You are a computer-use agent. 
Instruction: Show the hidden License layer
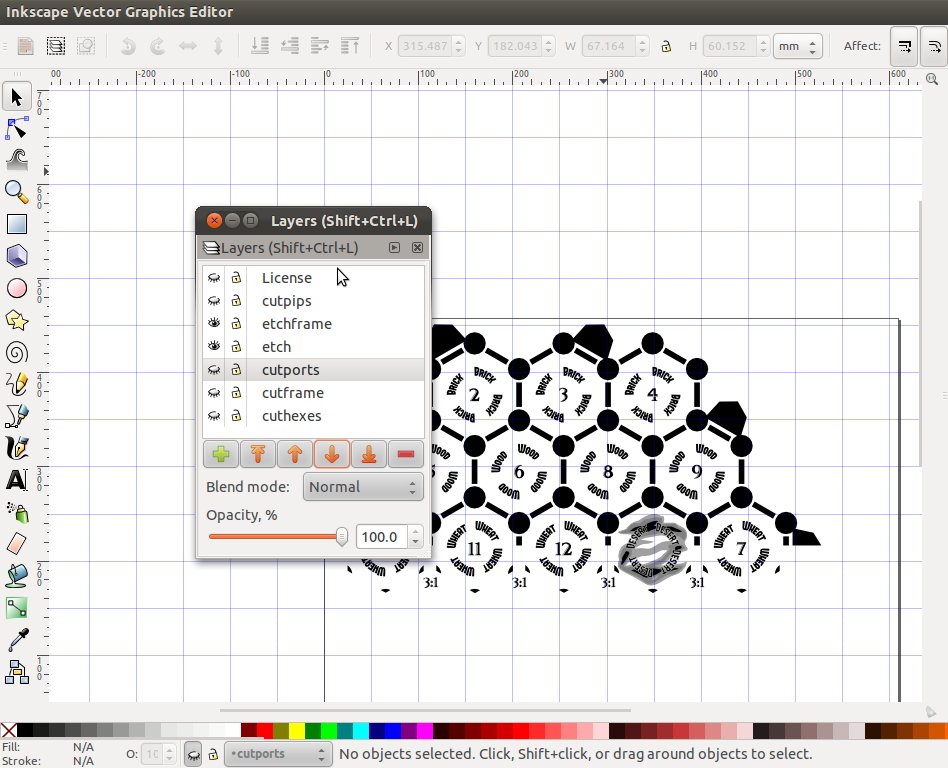pyautogui.click(x=214, y=277)
